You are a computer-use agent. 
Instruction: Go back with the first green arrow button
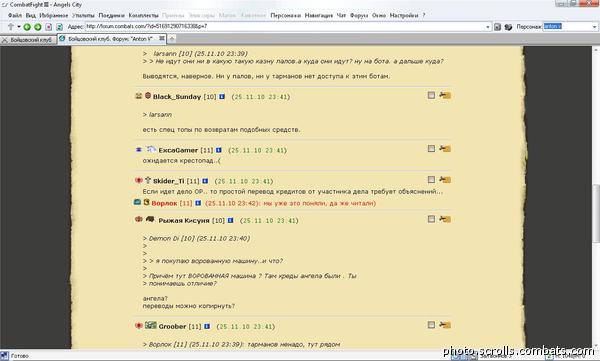point(27,27)
